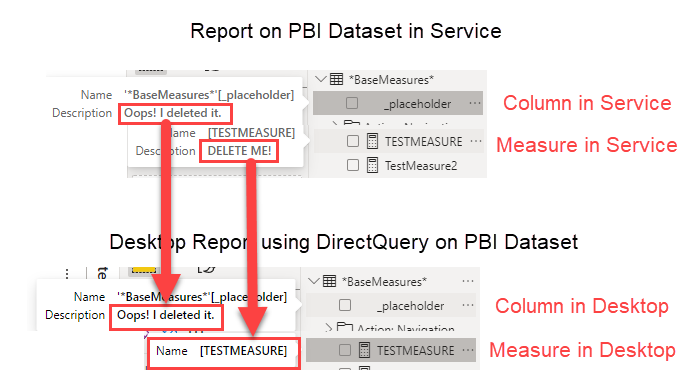Click the TESTMEASURE calculator icon in Service fields
Screen dimensions: 692x371
click(372, 141)
